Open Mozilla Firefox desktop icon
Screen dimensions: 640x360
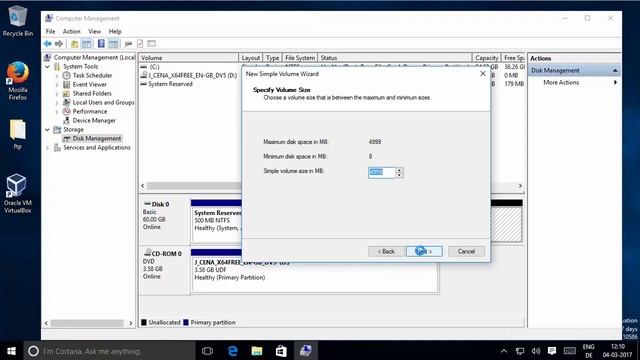[x=18, y=81]
